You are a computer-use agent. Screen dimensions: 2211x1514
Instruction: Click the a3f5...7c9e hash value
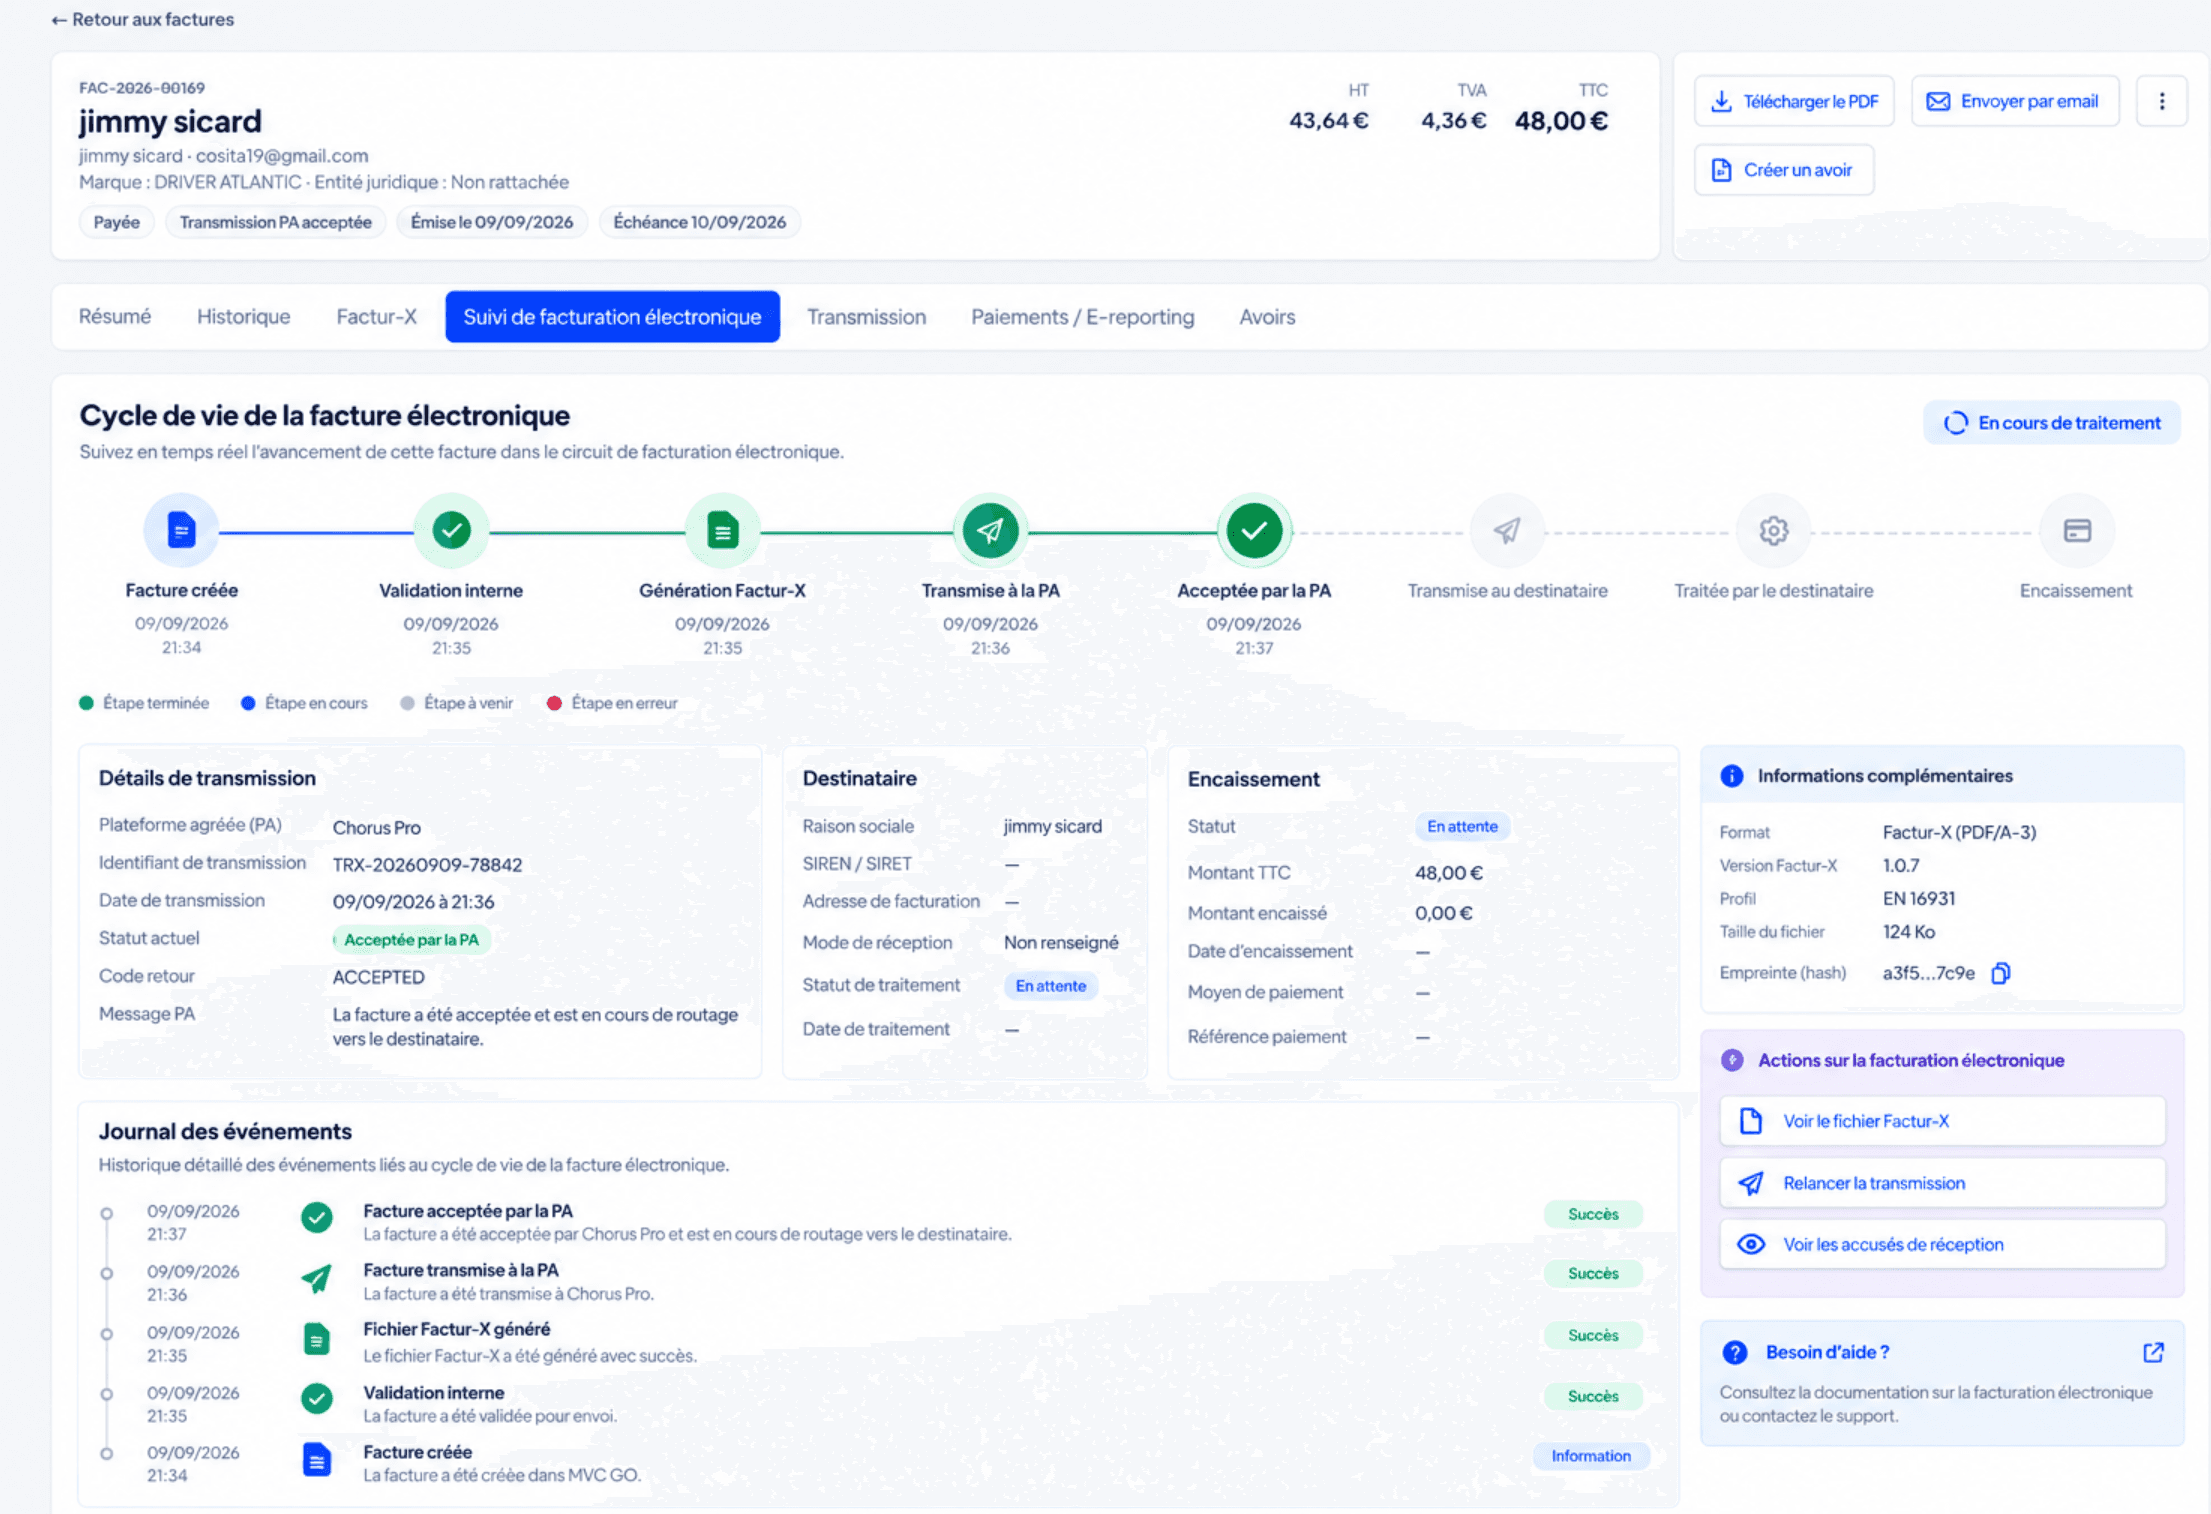1928,973
